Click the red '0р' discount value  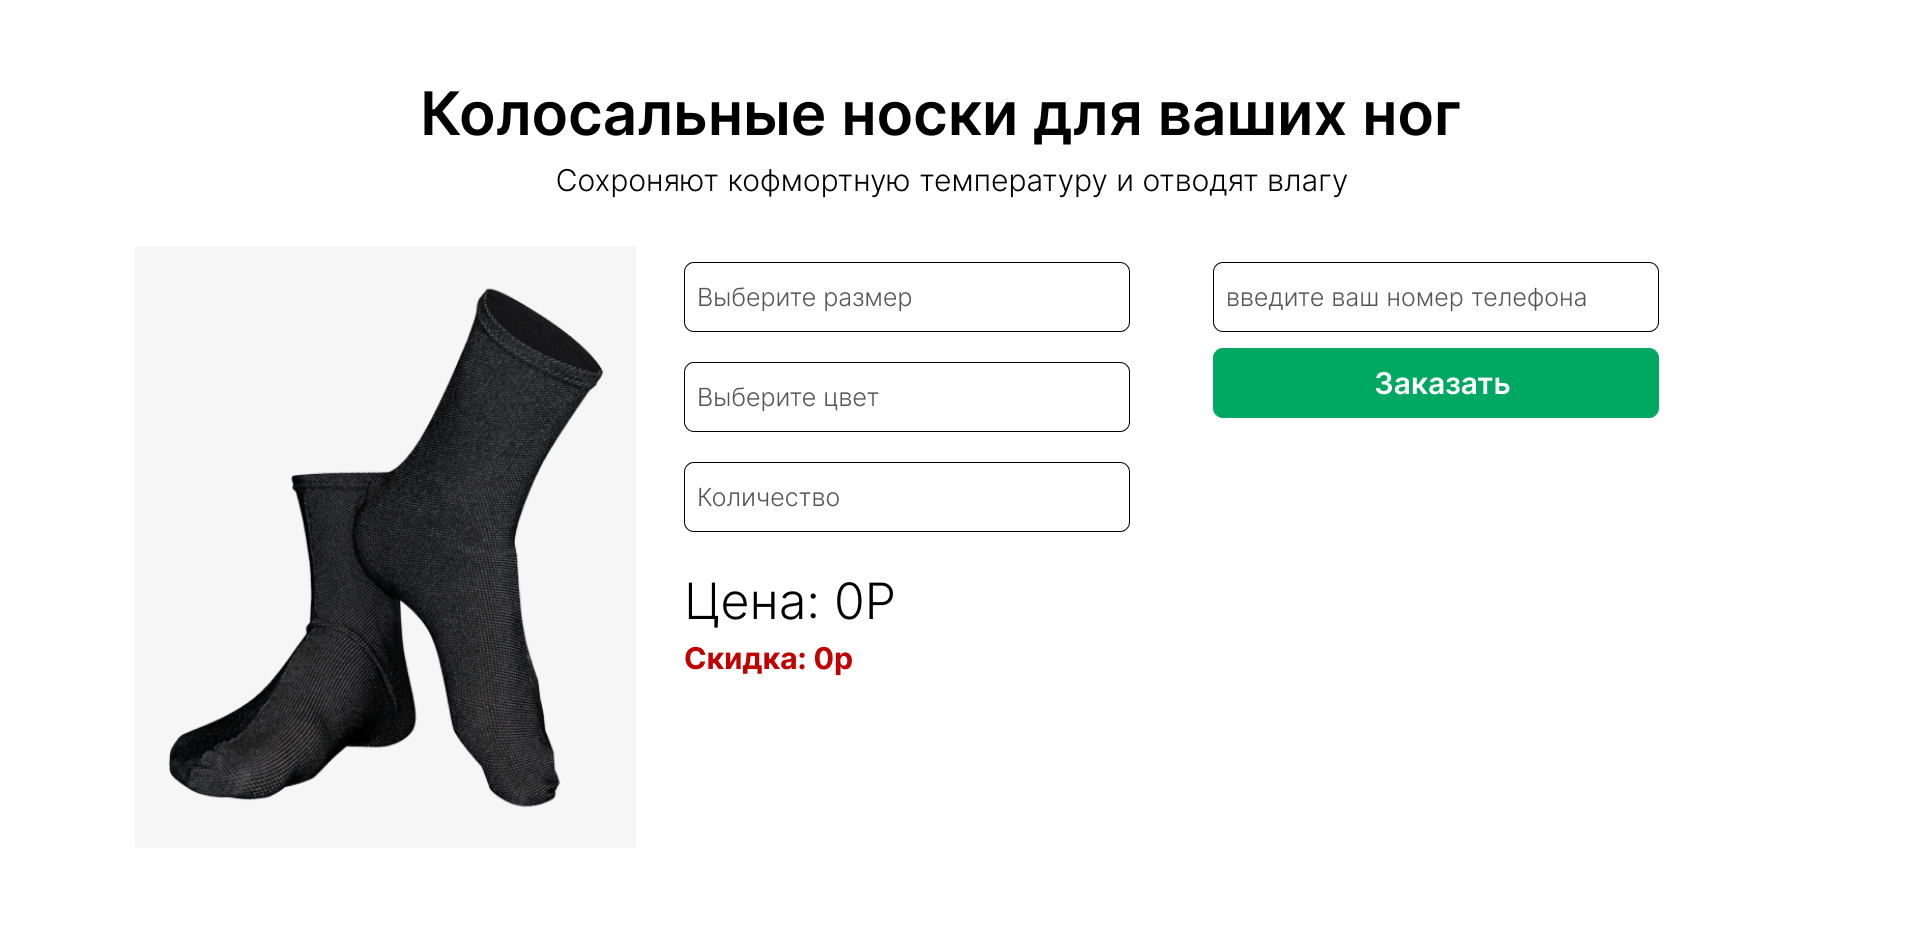pos(833,659)
